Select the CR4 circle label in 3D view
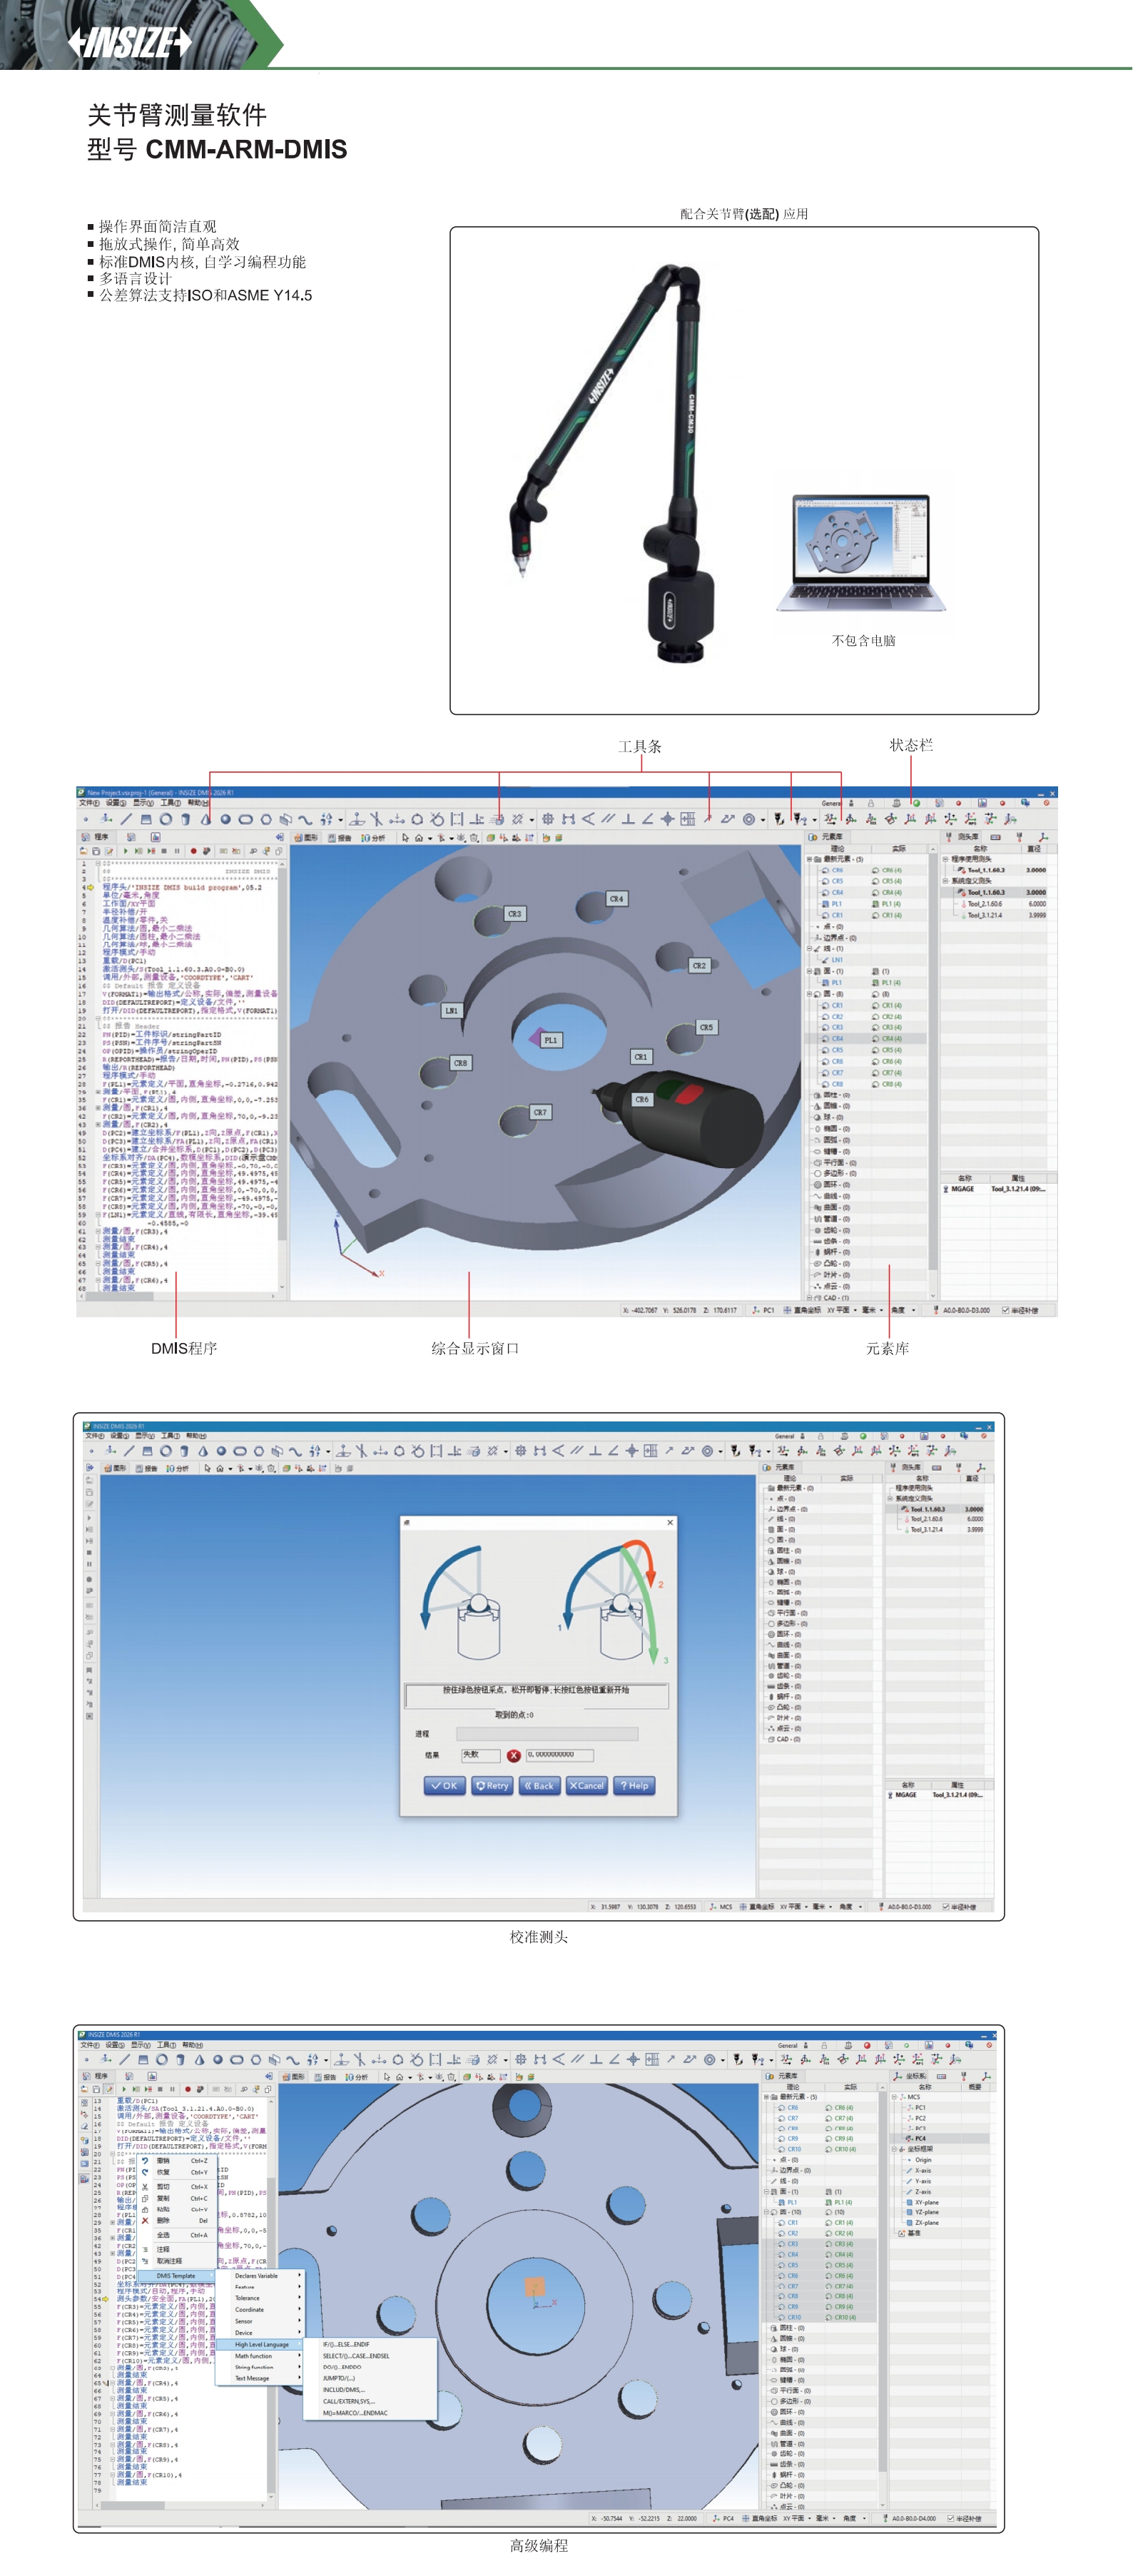The image size is (1133, 2576). tap(616, 899)
